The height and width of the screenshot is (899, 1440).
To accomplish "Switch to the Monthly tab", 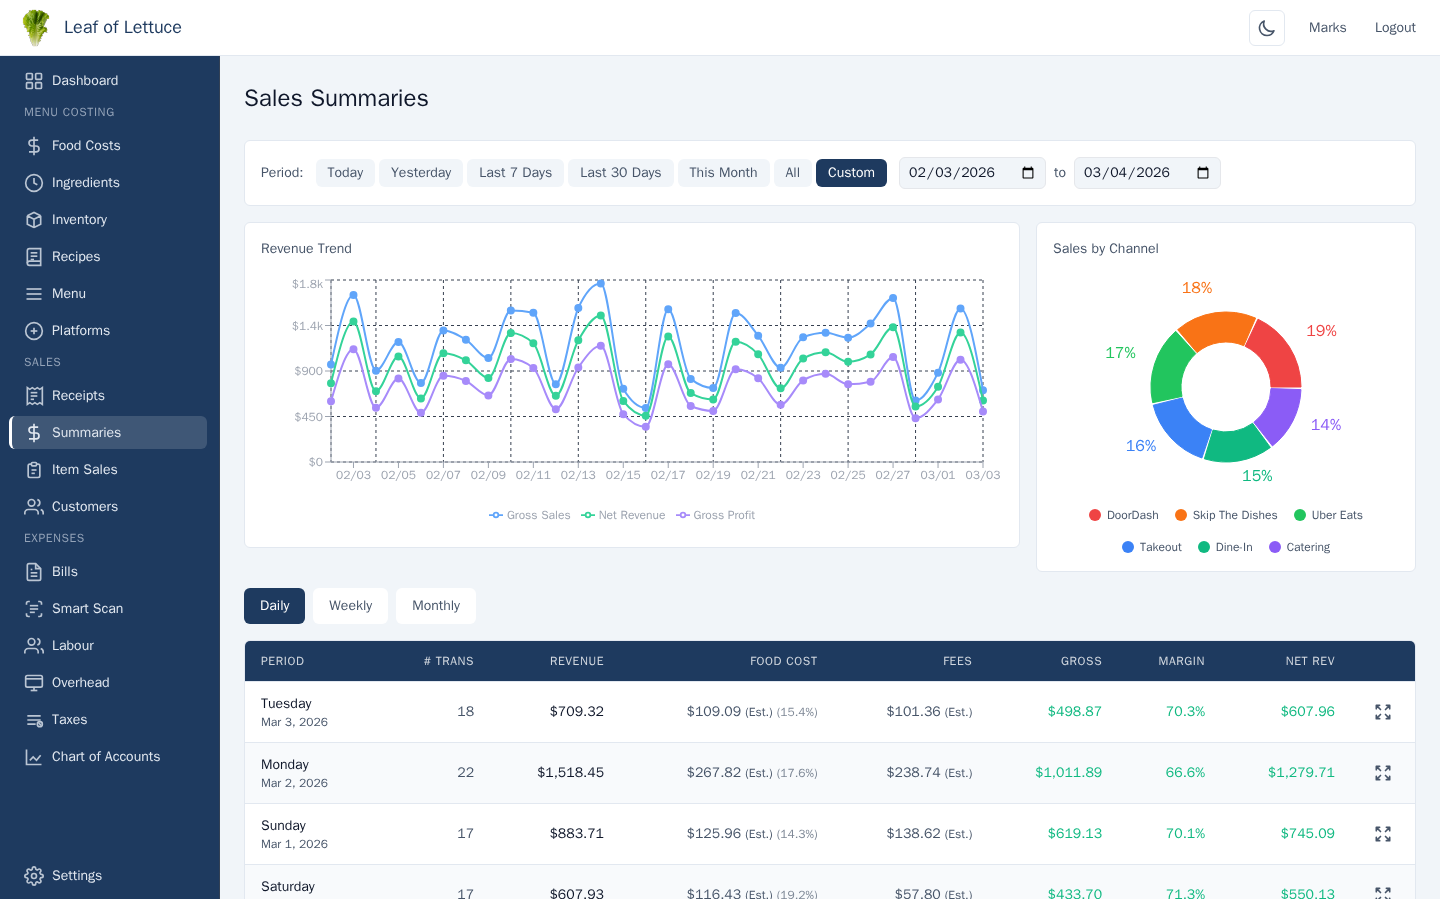I will (x=436, y=606).
